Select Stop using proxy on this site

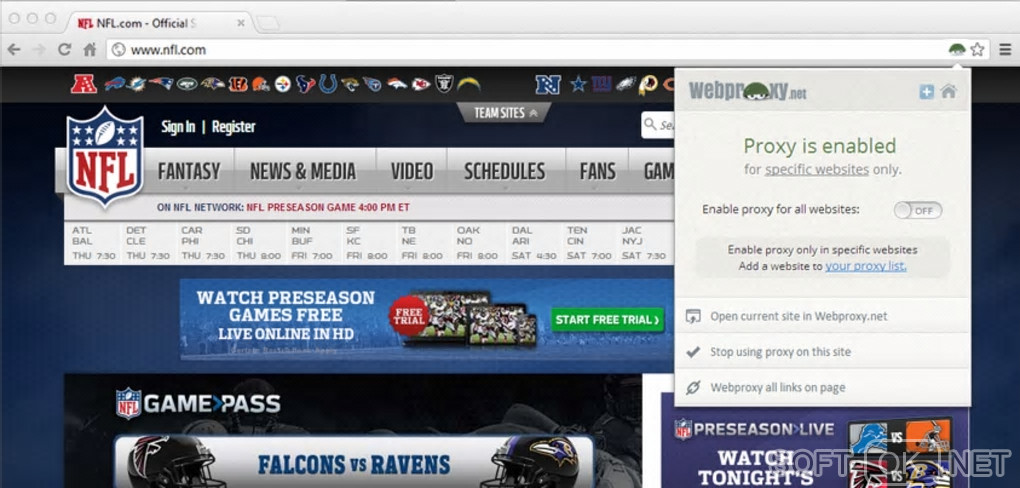[x=822, y=351]
